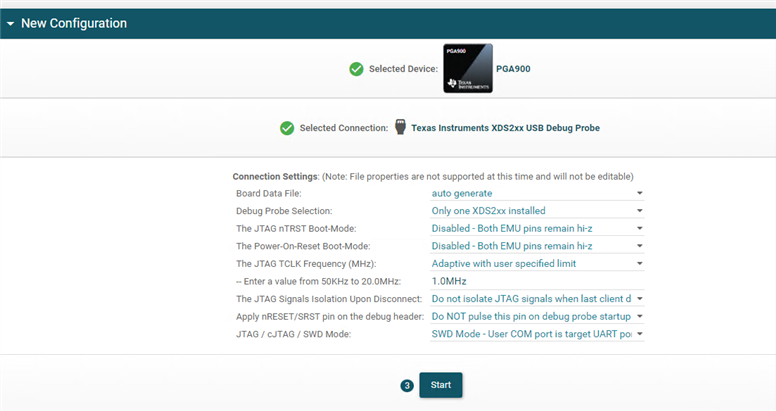Click the Selected Connection label

344,128
